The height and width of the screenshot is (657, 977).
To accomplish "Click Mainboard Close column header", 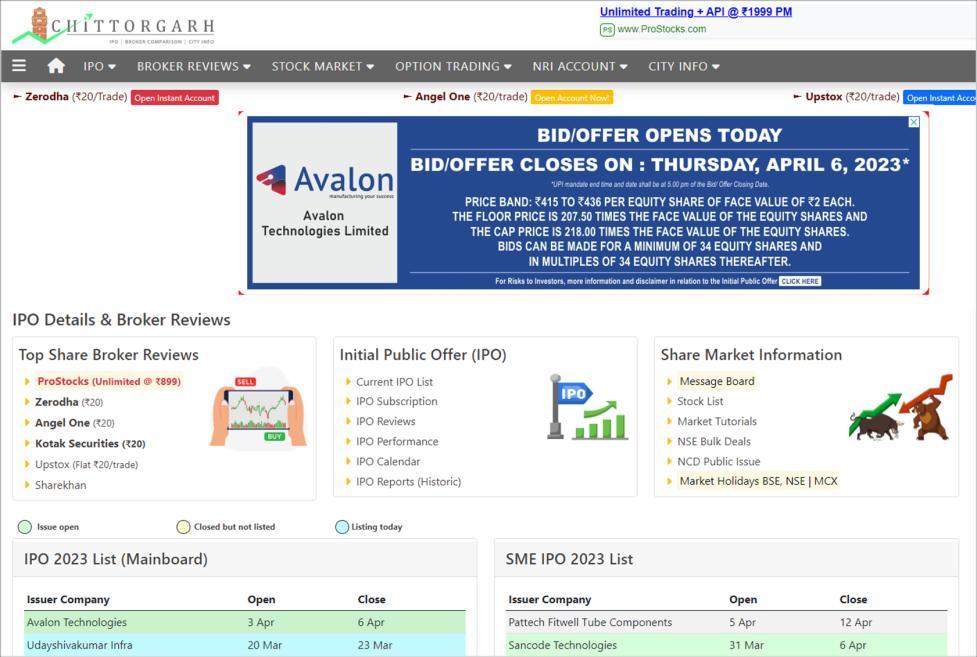I will tap(371, 600).
